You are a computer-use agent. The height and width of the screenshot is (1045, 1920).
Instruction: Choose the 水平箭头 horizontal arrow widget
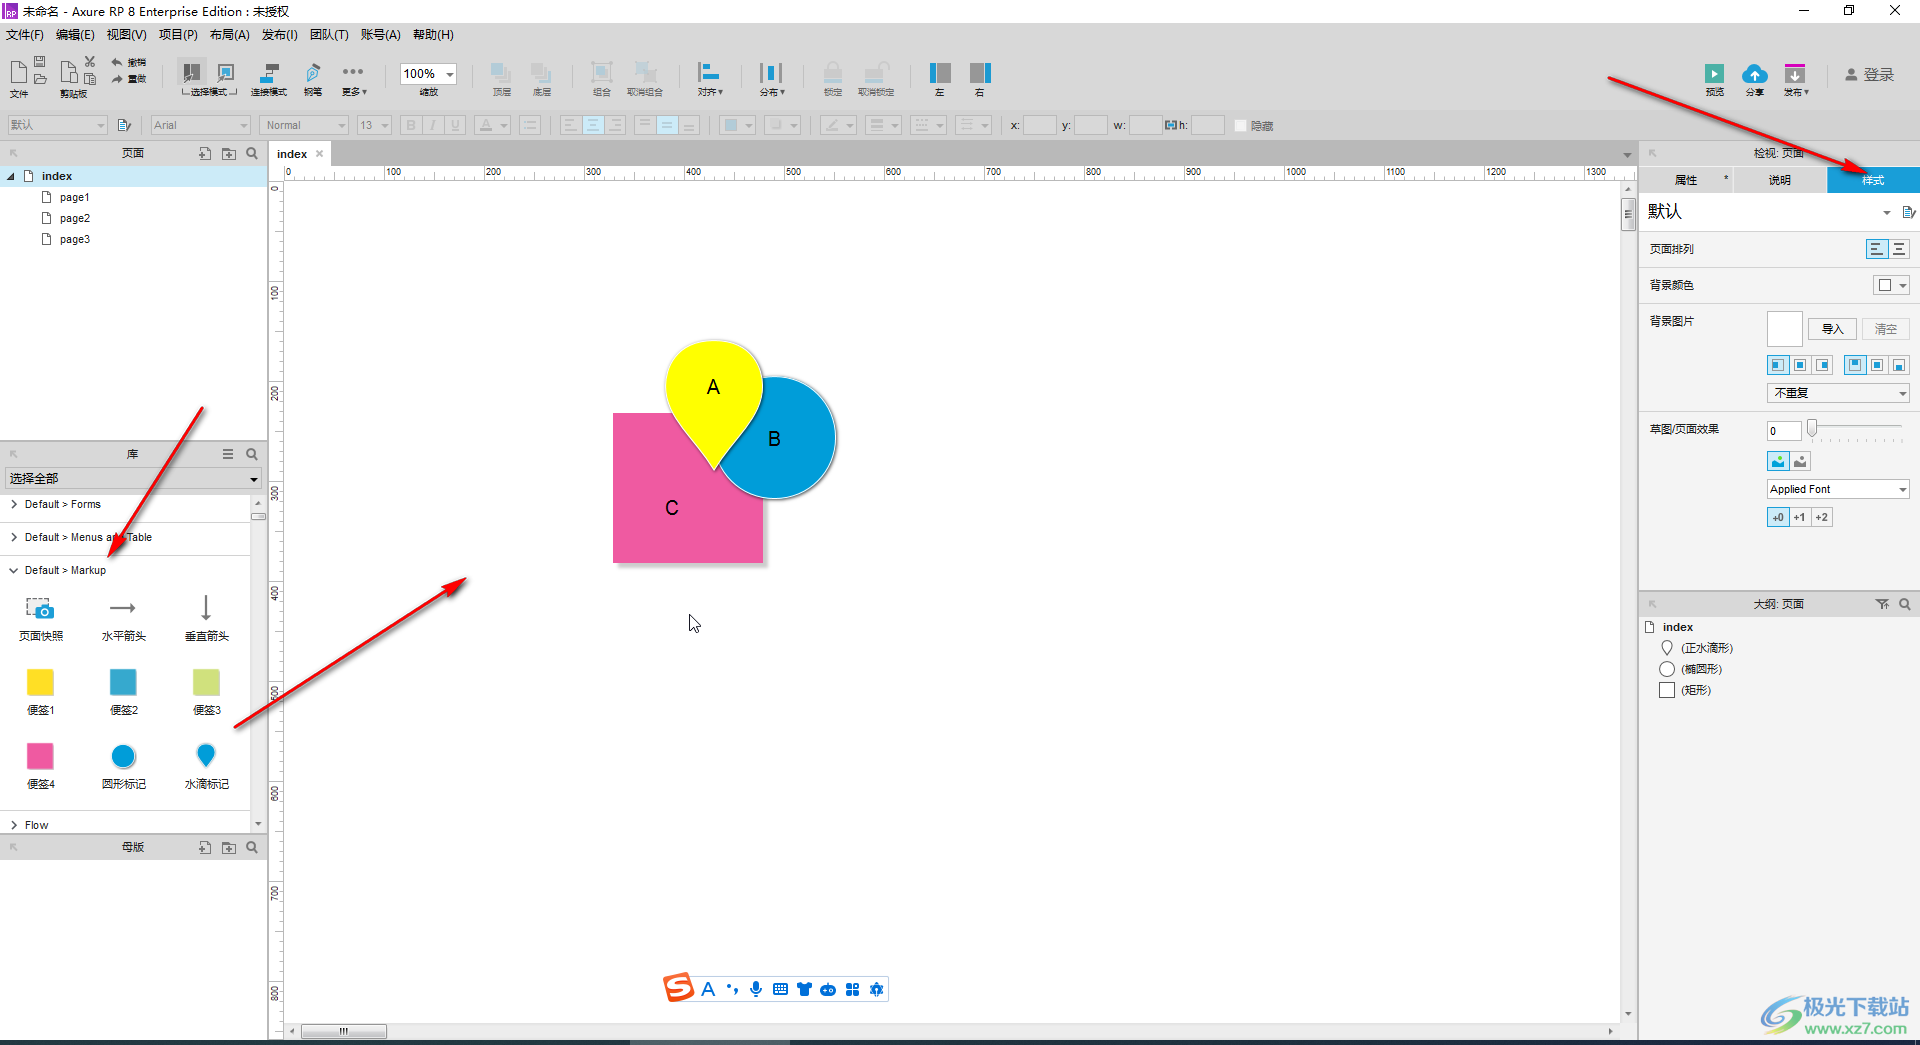pos(123,609)
